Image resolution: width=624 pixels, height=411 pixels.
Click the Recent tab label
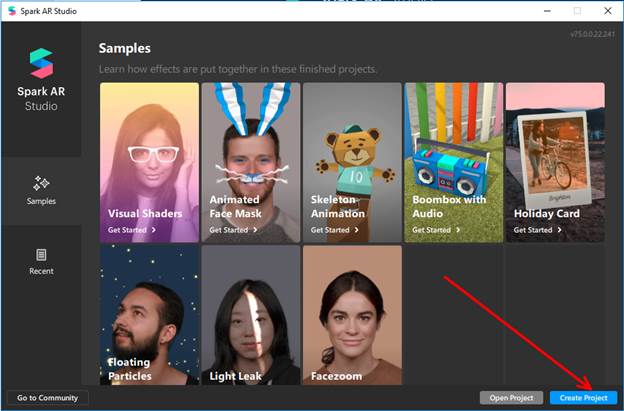tap(41, 271)
